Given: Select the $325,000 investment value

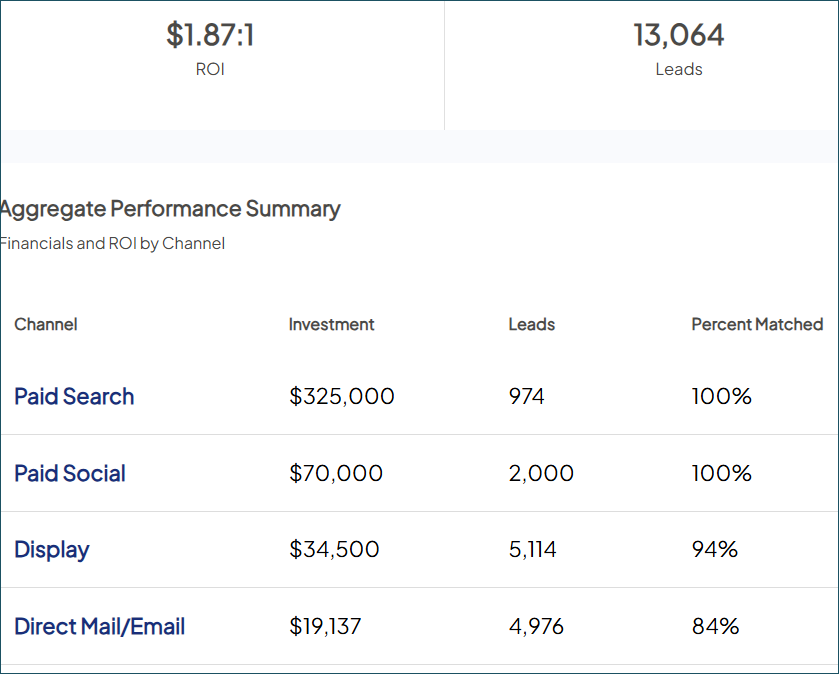Looking at the screenshot, I should click(339, 396).
